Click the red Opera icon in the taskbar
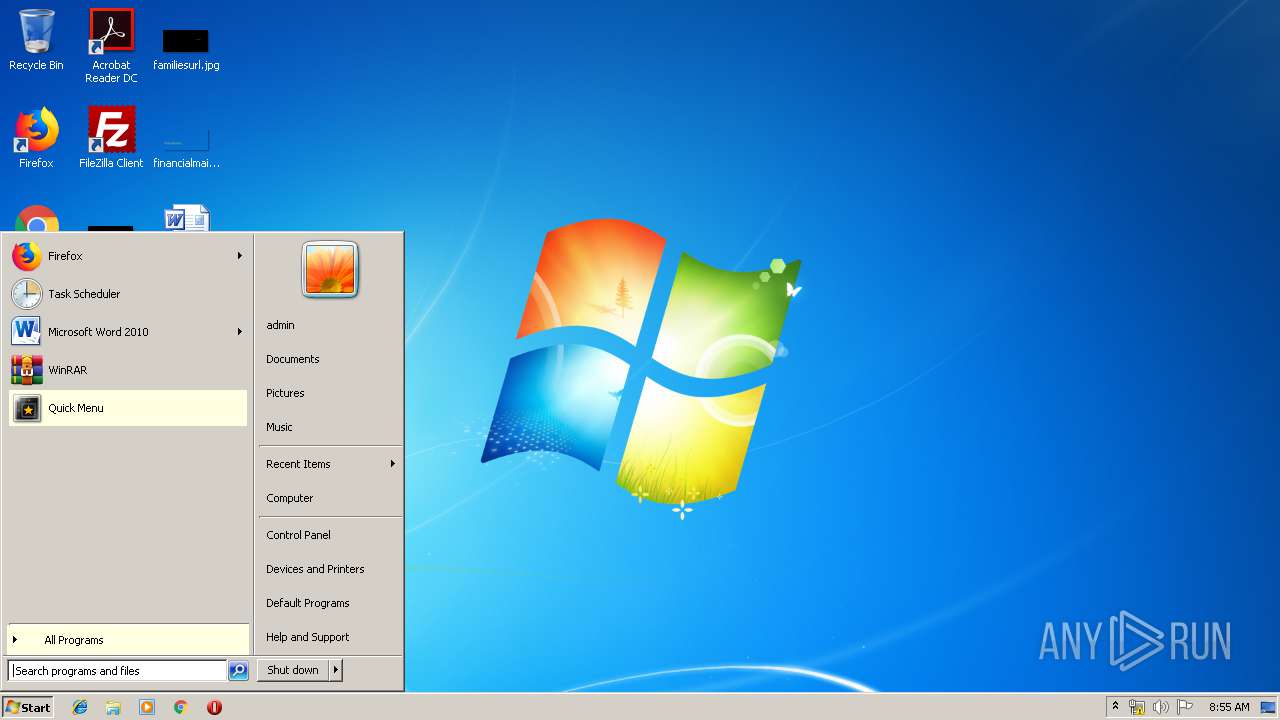Image resolution: width=1280 pixels, height=720 pixels. pyautogui.click(x=214, y=707)
